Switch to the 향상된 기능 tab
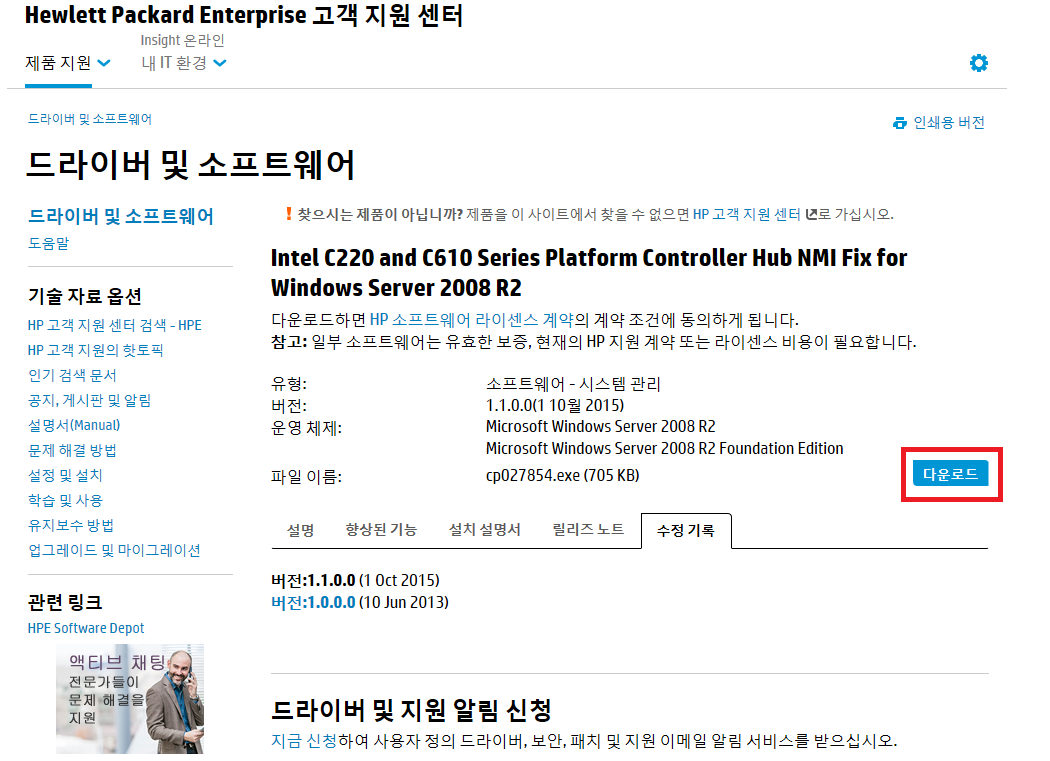This screenshot has height=761, width=1050. (x=381, y=530)
